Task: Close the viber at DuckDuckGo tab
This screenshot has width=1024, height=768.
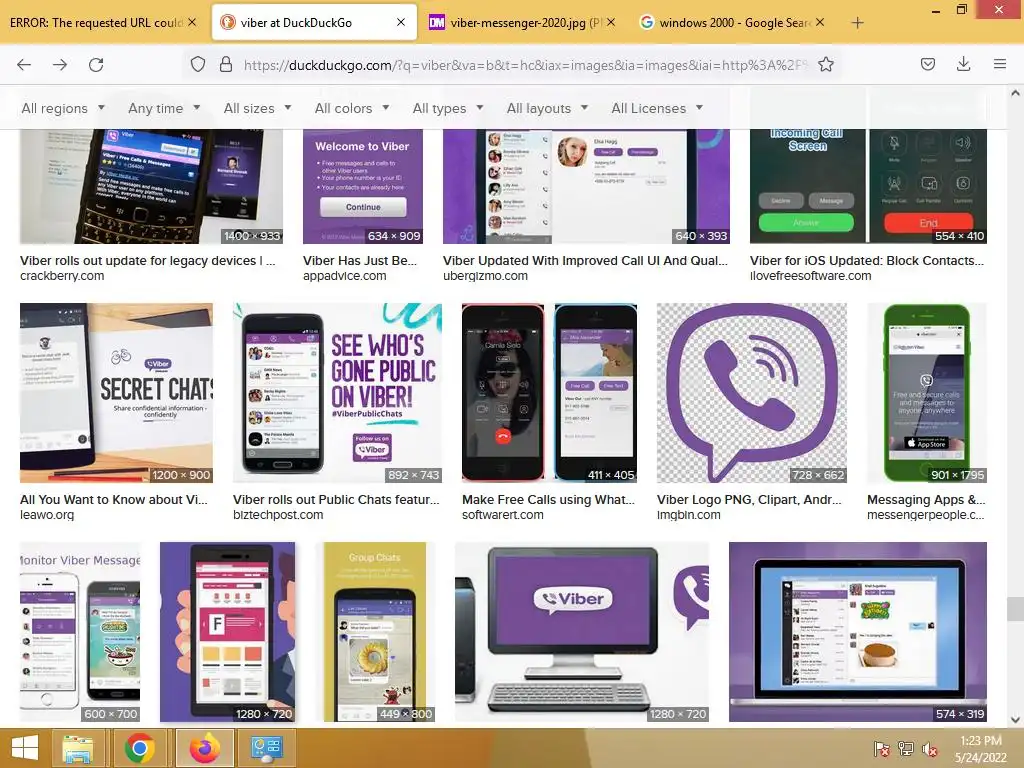Action: (401, 22)
